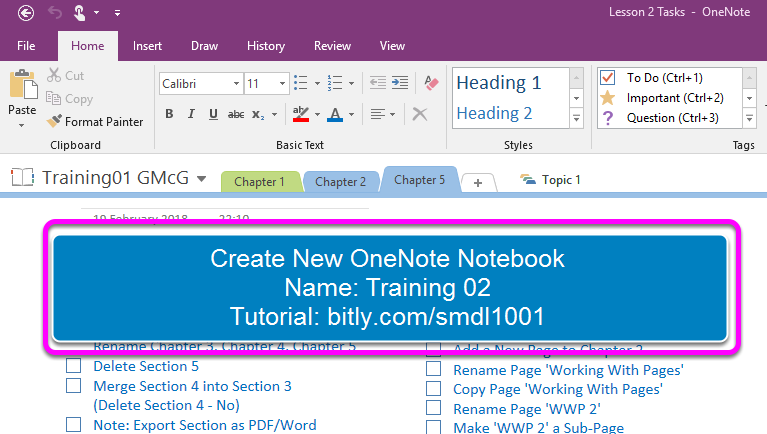The image size is (767, 434).
Task: Open the History ribbon tab
Action: (x=266, y=46)
